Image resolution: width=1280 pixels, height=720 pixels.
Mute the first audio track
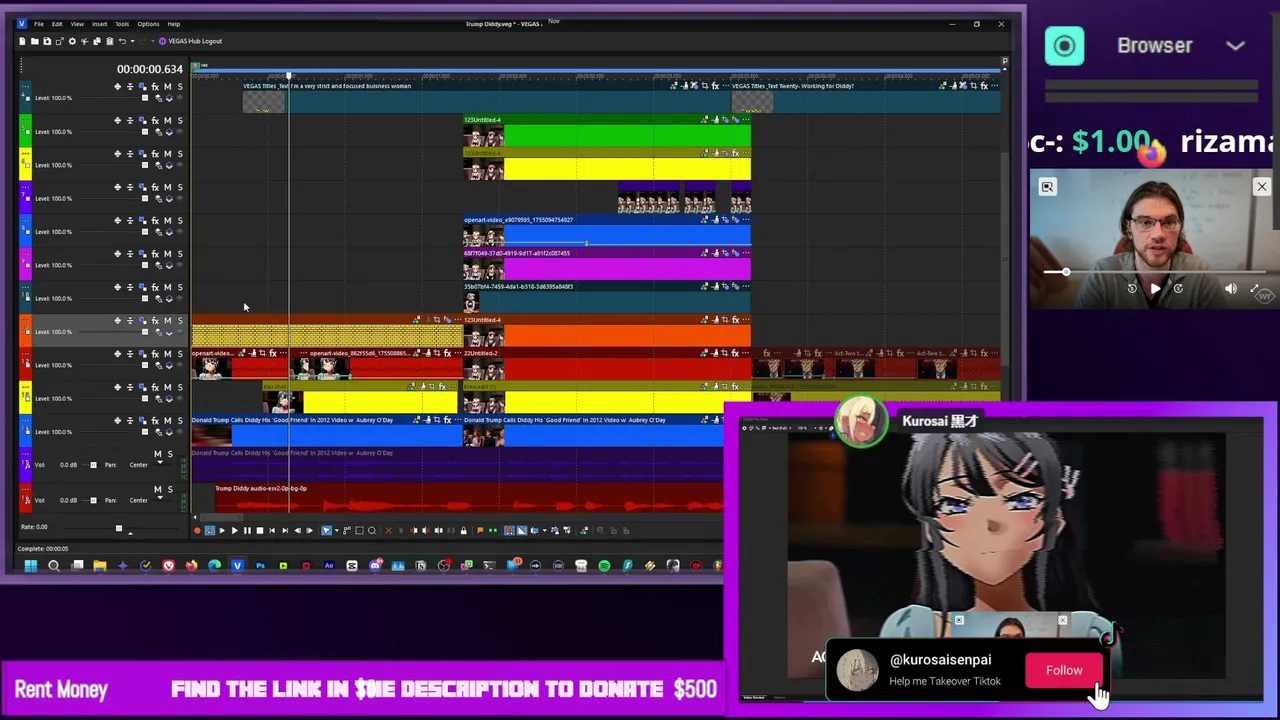click(158, 453)
